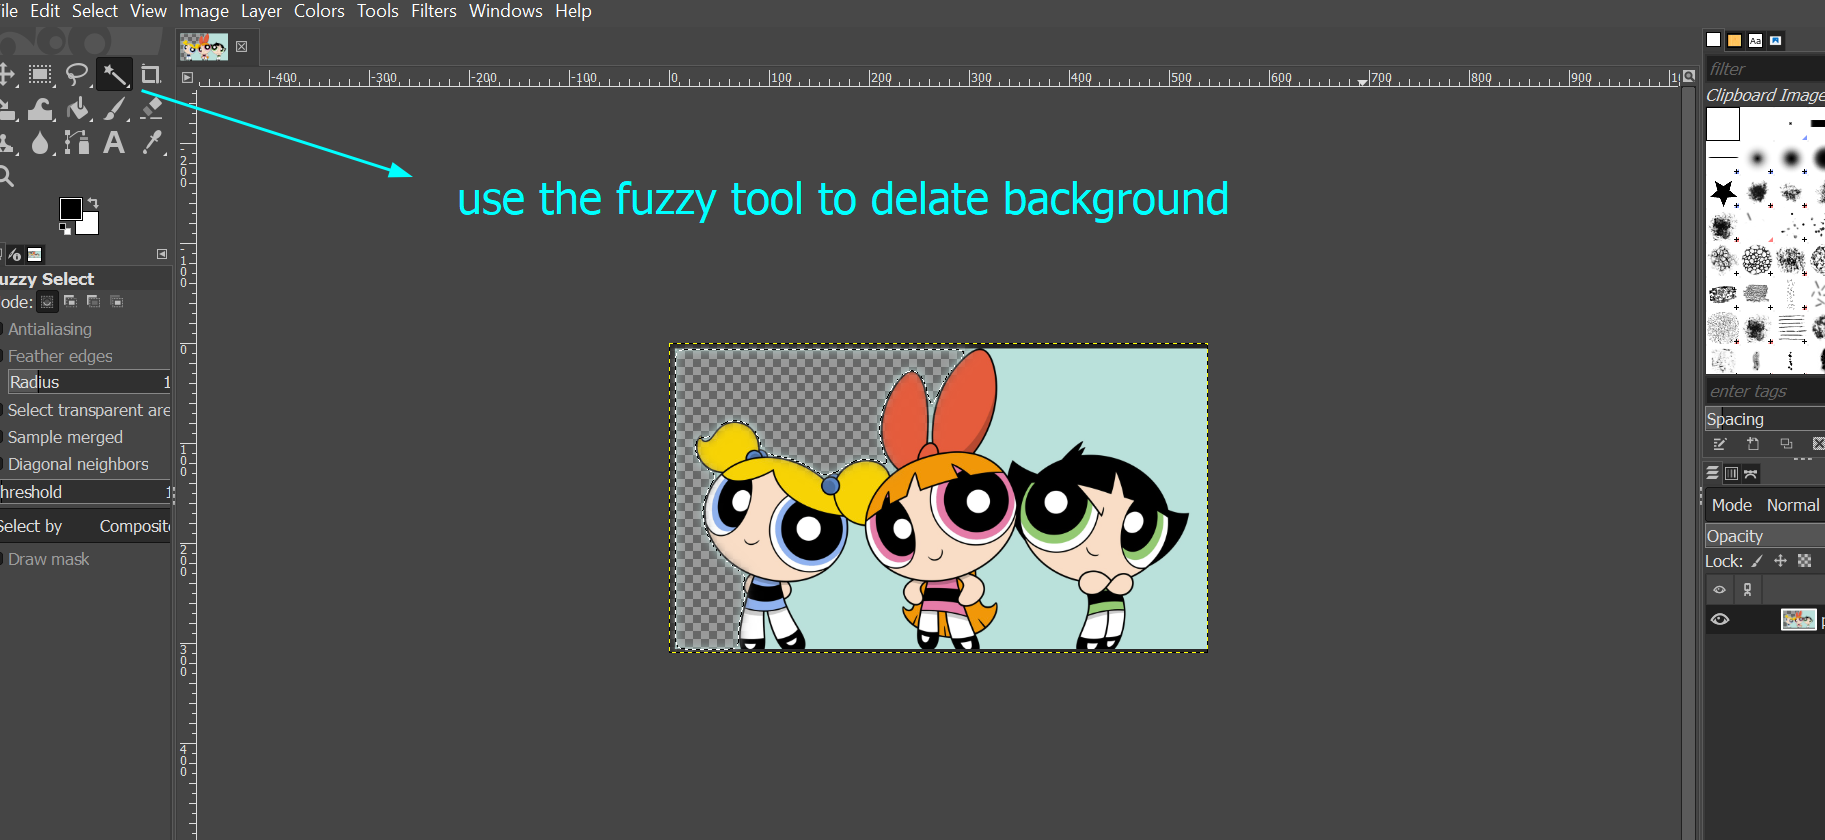Adjust the brush Spacing slider
This screenshot has height=840, width=1825.
[x=1765, y=419]
